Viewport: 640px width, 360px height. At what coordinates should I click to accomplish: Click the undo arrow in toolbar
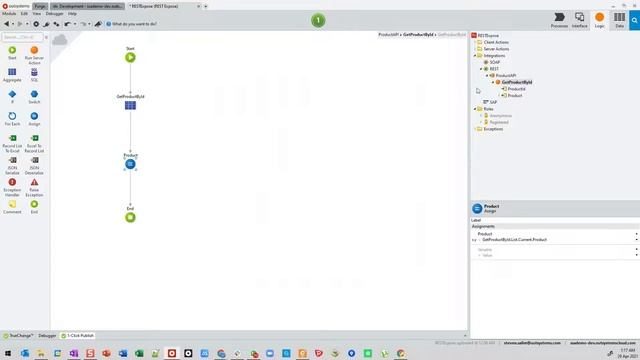click(x=67, y=24)
